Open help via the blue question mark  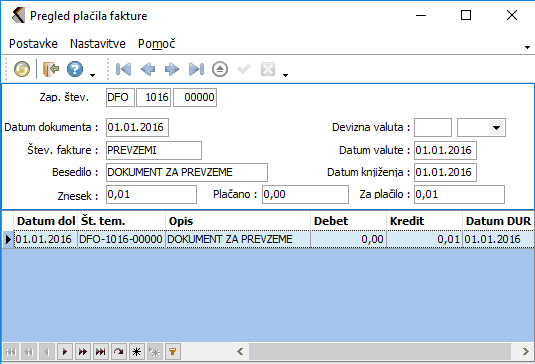click(75, 69)
